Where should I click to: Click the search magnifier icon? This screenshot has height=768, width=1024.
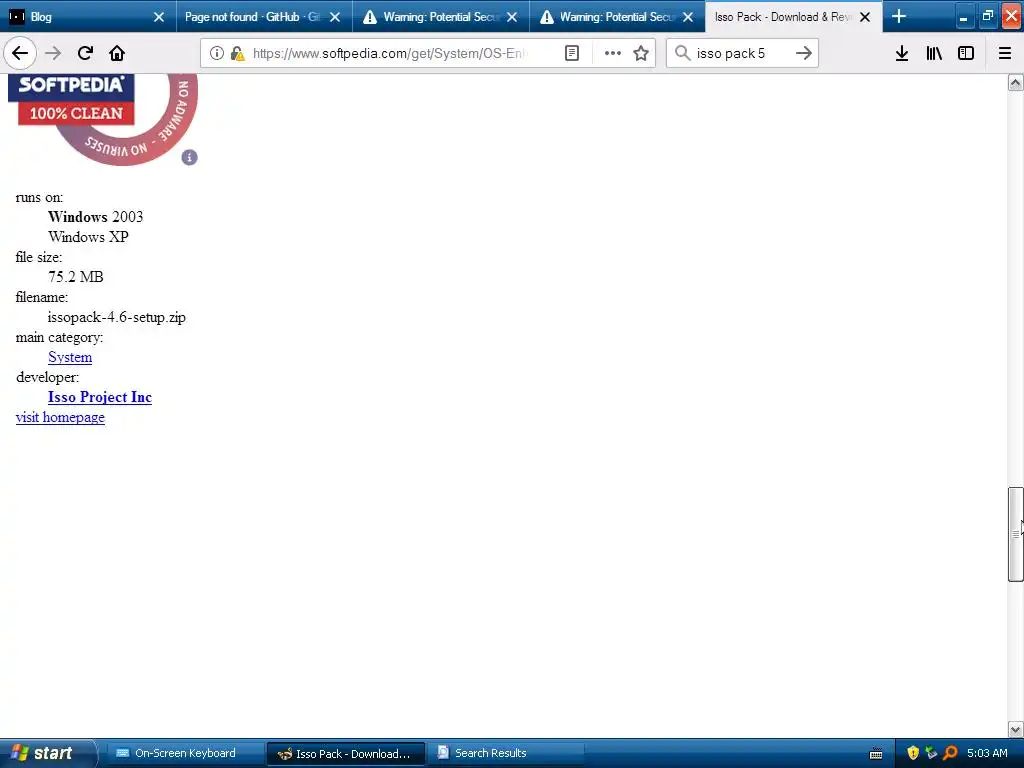pyautogui.click(x=682, y=53)
